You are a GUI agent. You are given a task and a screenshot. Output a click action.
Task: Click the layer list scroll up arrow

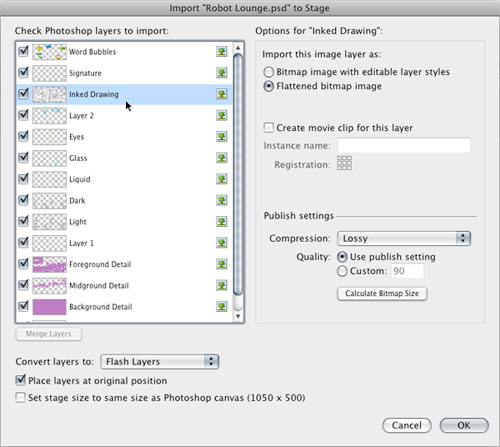pos(238,48)
